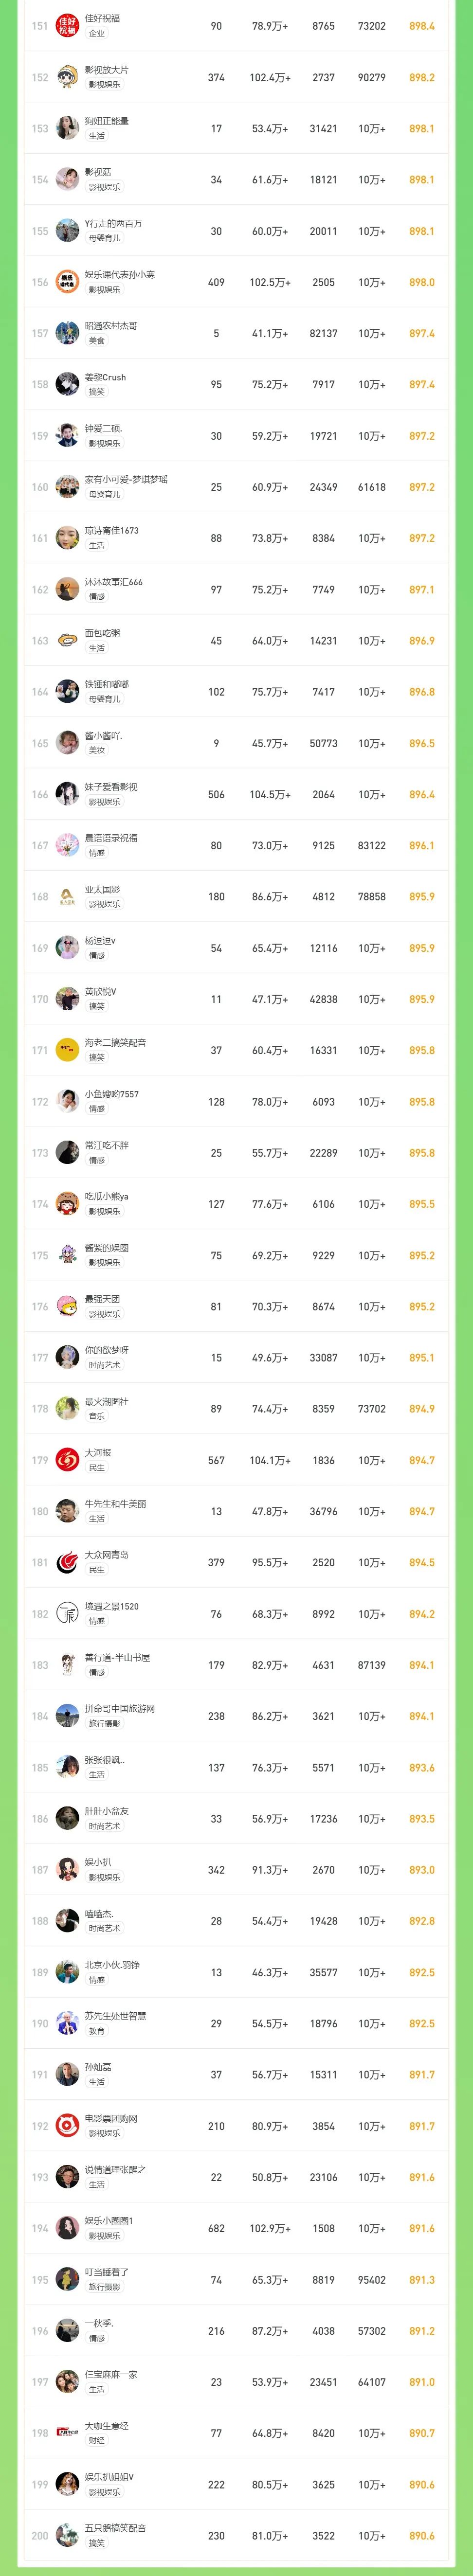
Task: Select the 境遇之景1520 circular calligraphy avatar
Action: point(67,1614)
